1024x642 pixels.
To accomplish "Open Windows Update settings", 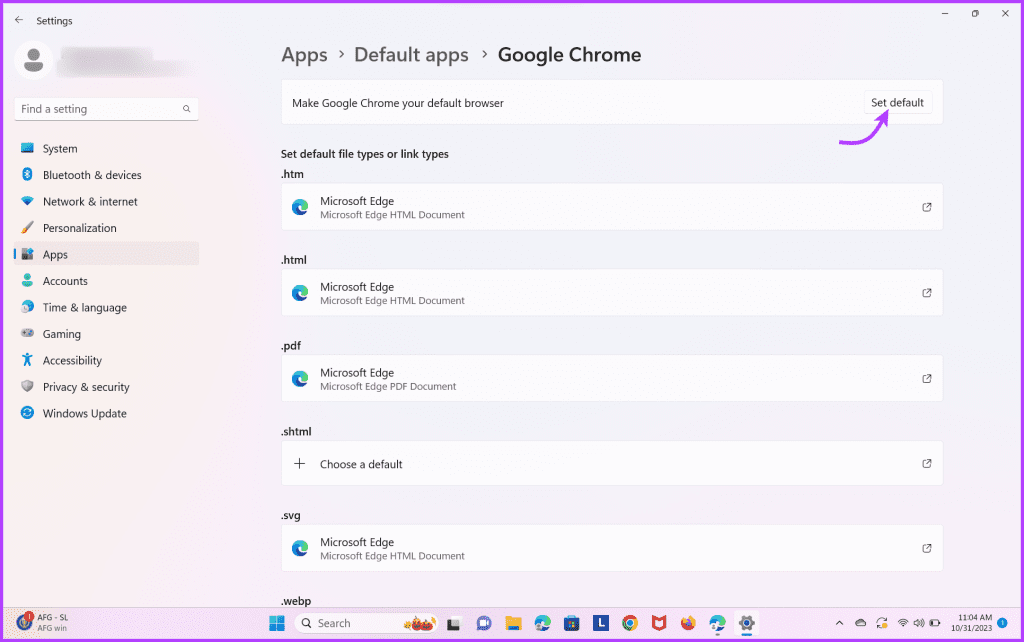I will point(106,413).
